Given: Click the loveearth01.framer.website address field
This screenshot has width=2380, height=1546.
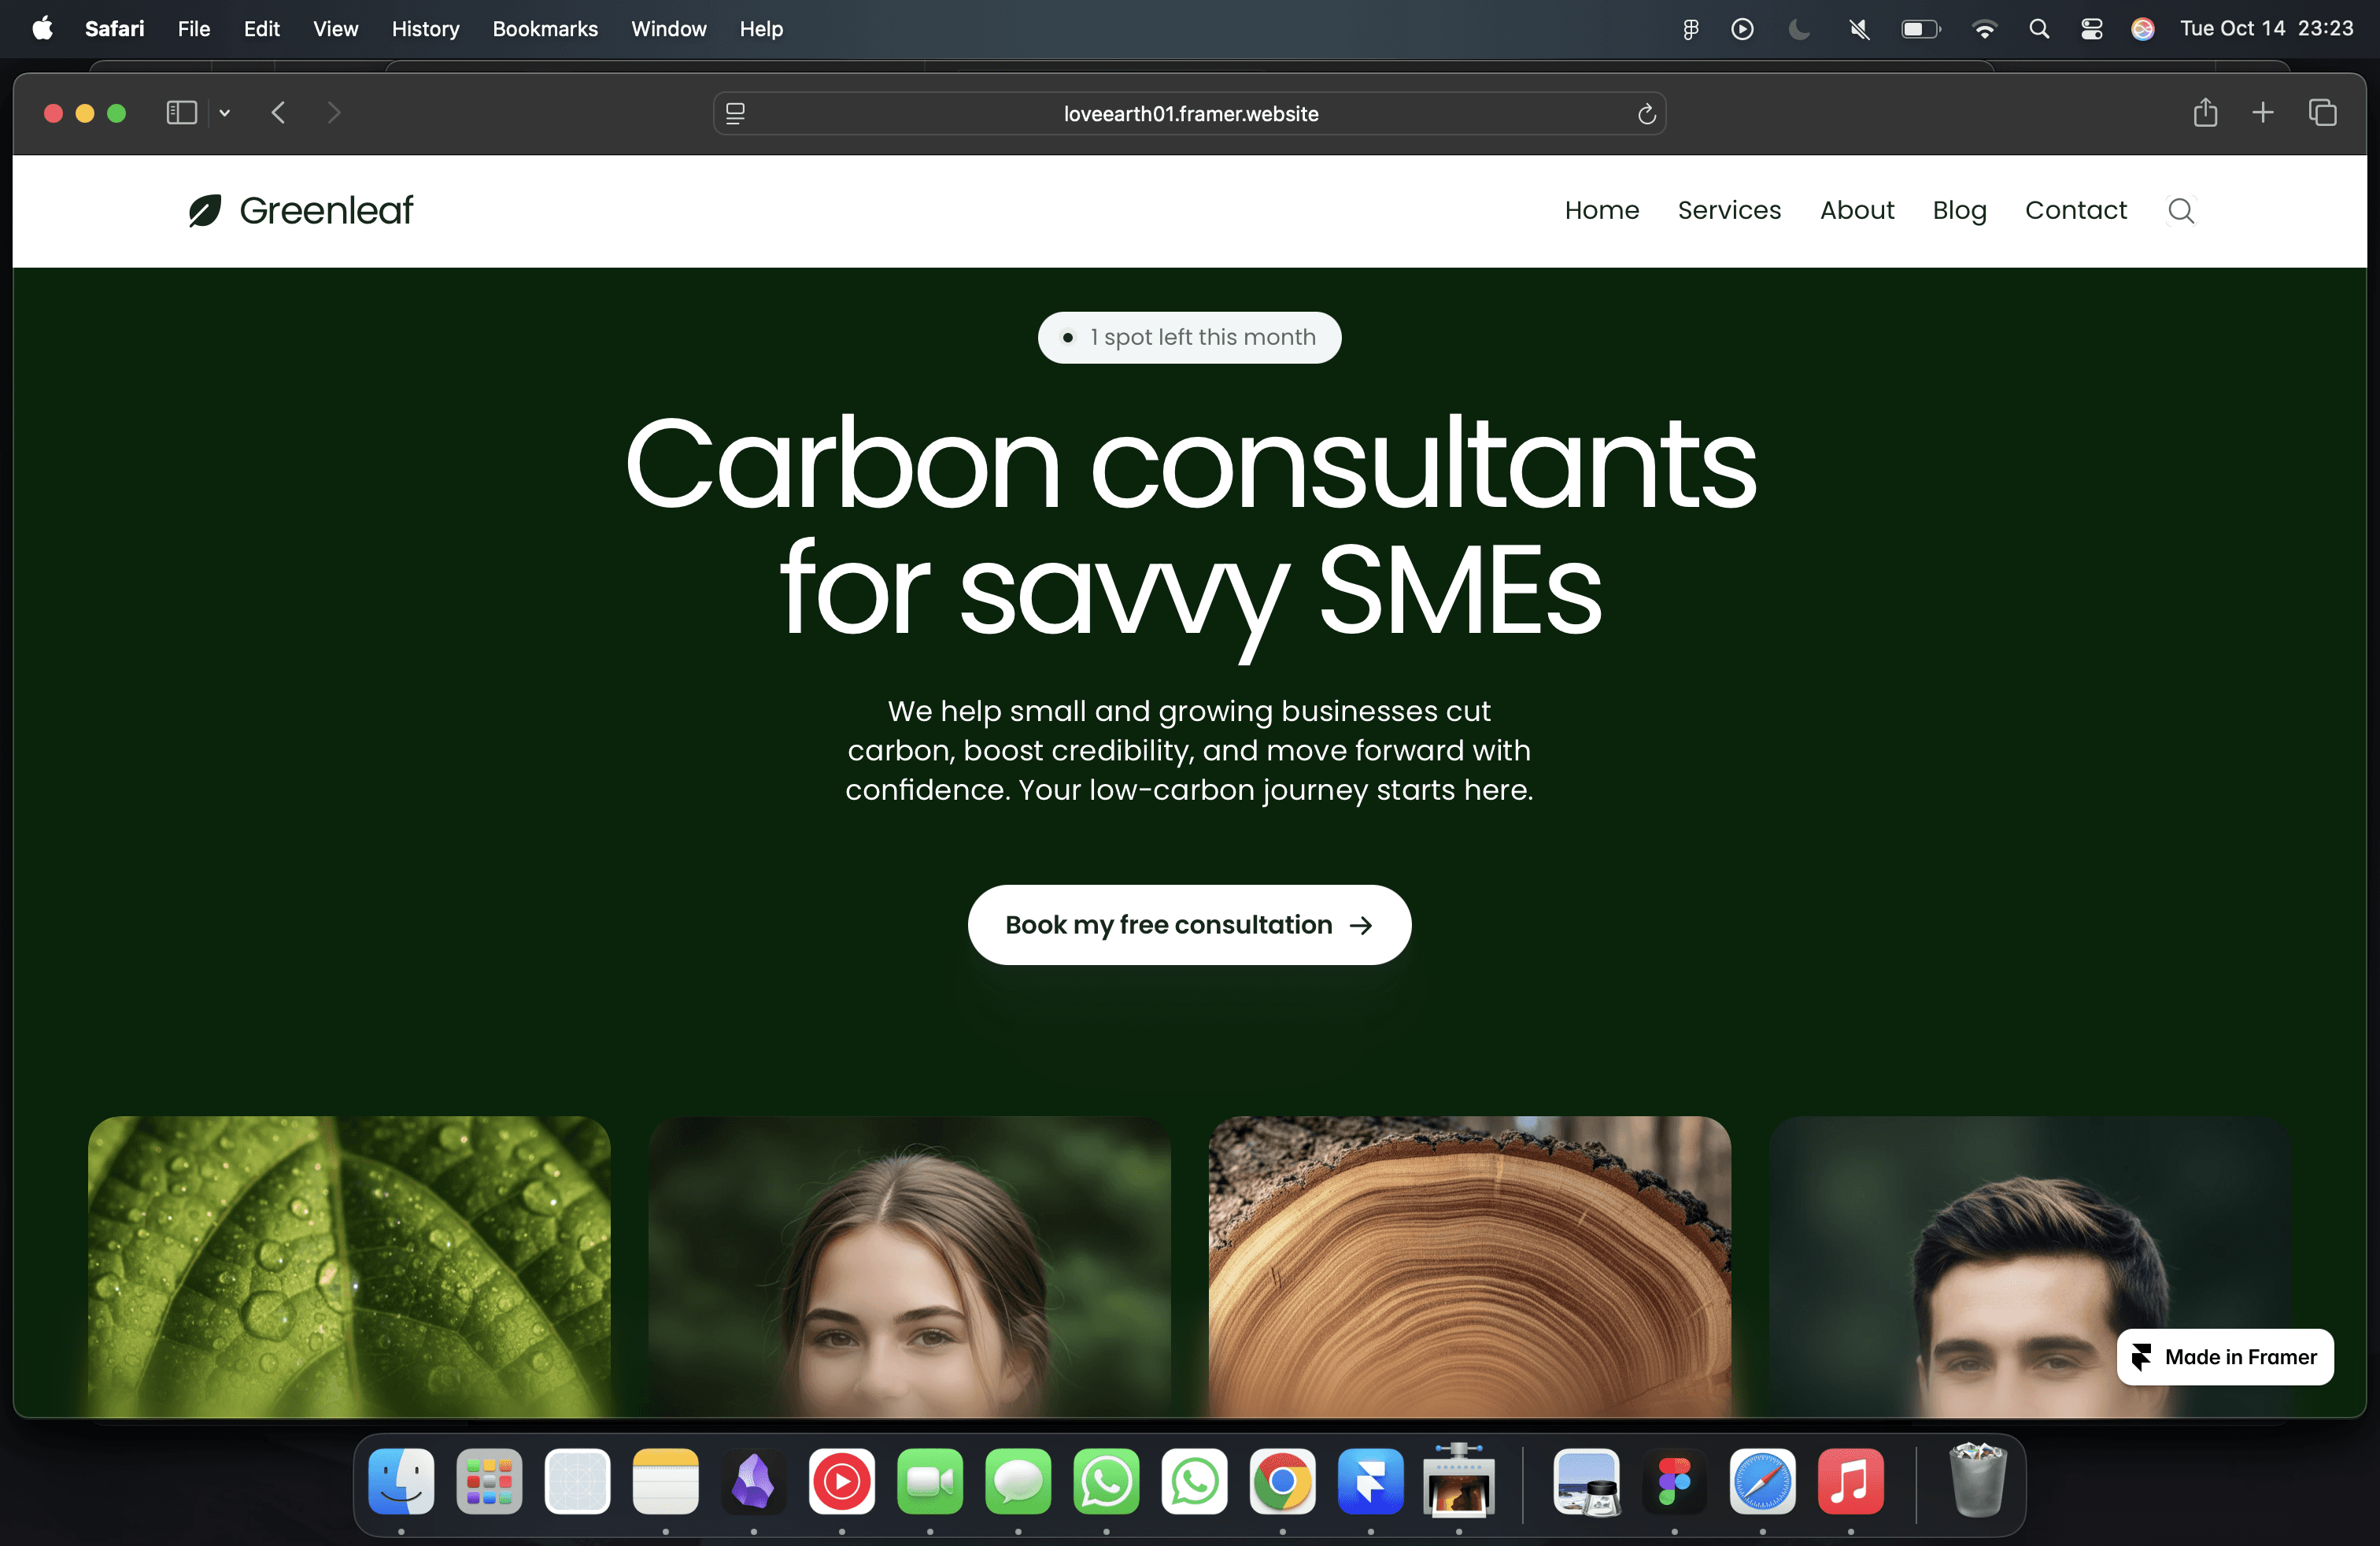Looking at the screenshot, I should 1190,114.
